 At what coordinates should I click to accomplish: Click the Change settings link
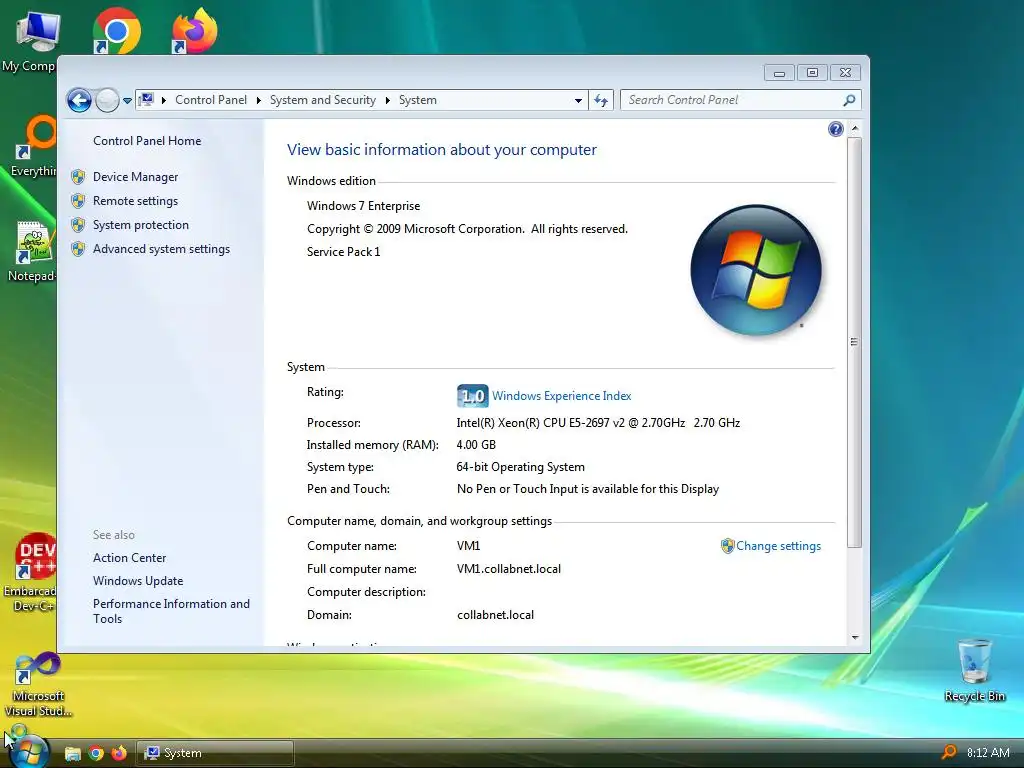(778, 546)
